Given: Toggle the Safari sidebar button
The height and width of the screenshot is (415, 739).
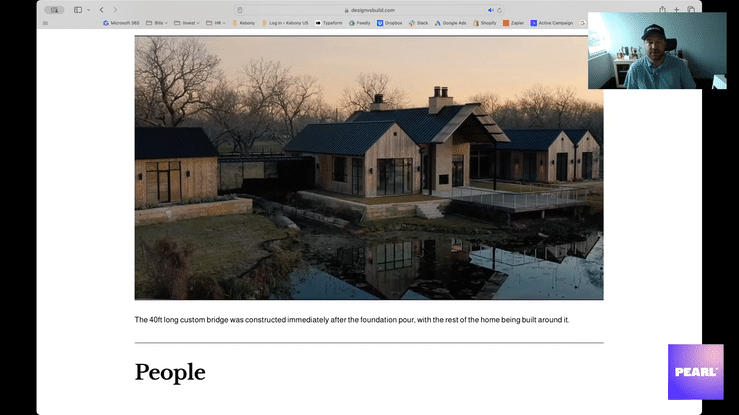Looking at the screenshot, I should [x=78, y=10].
